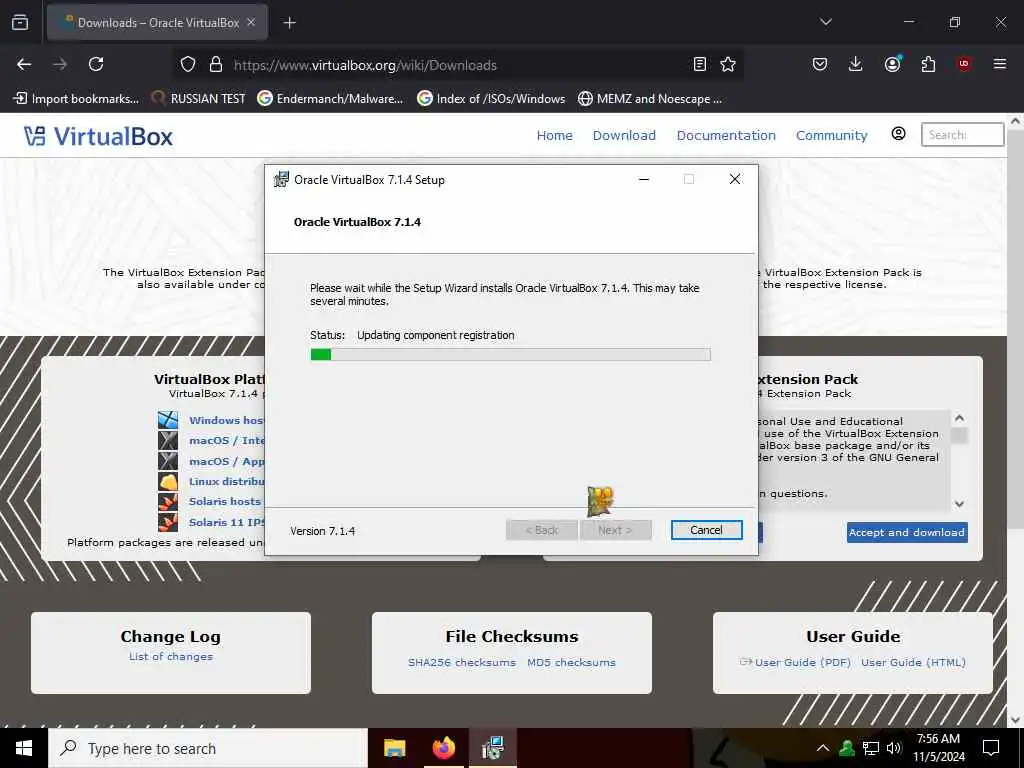Open the uBlock Origin extension icon
The height and width of the screenshot is (768, 1024).
(x=963, y=64)
